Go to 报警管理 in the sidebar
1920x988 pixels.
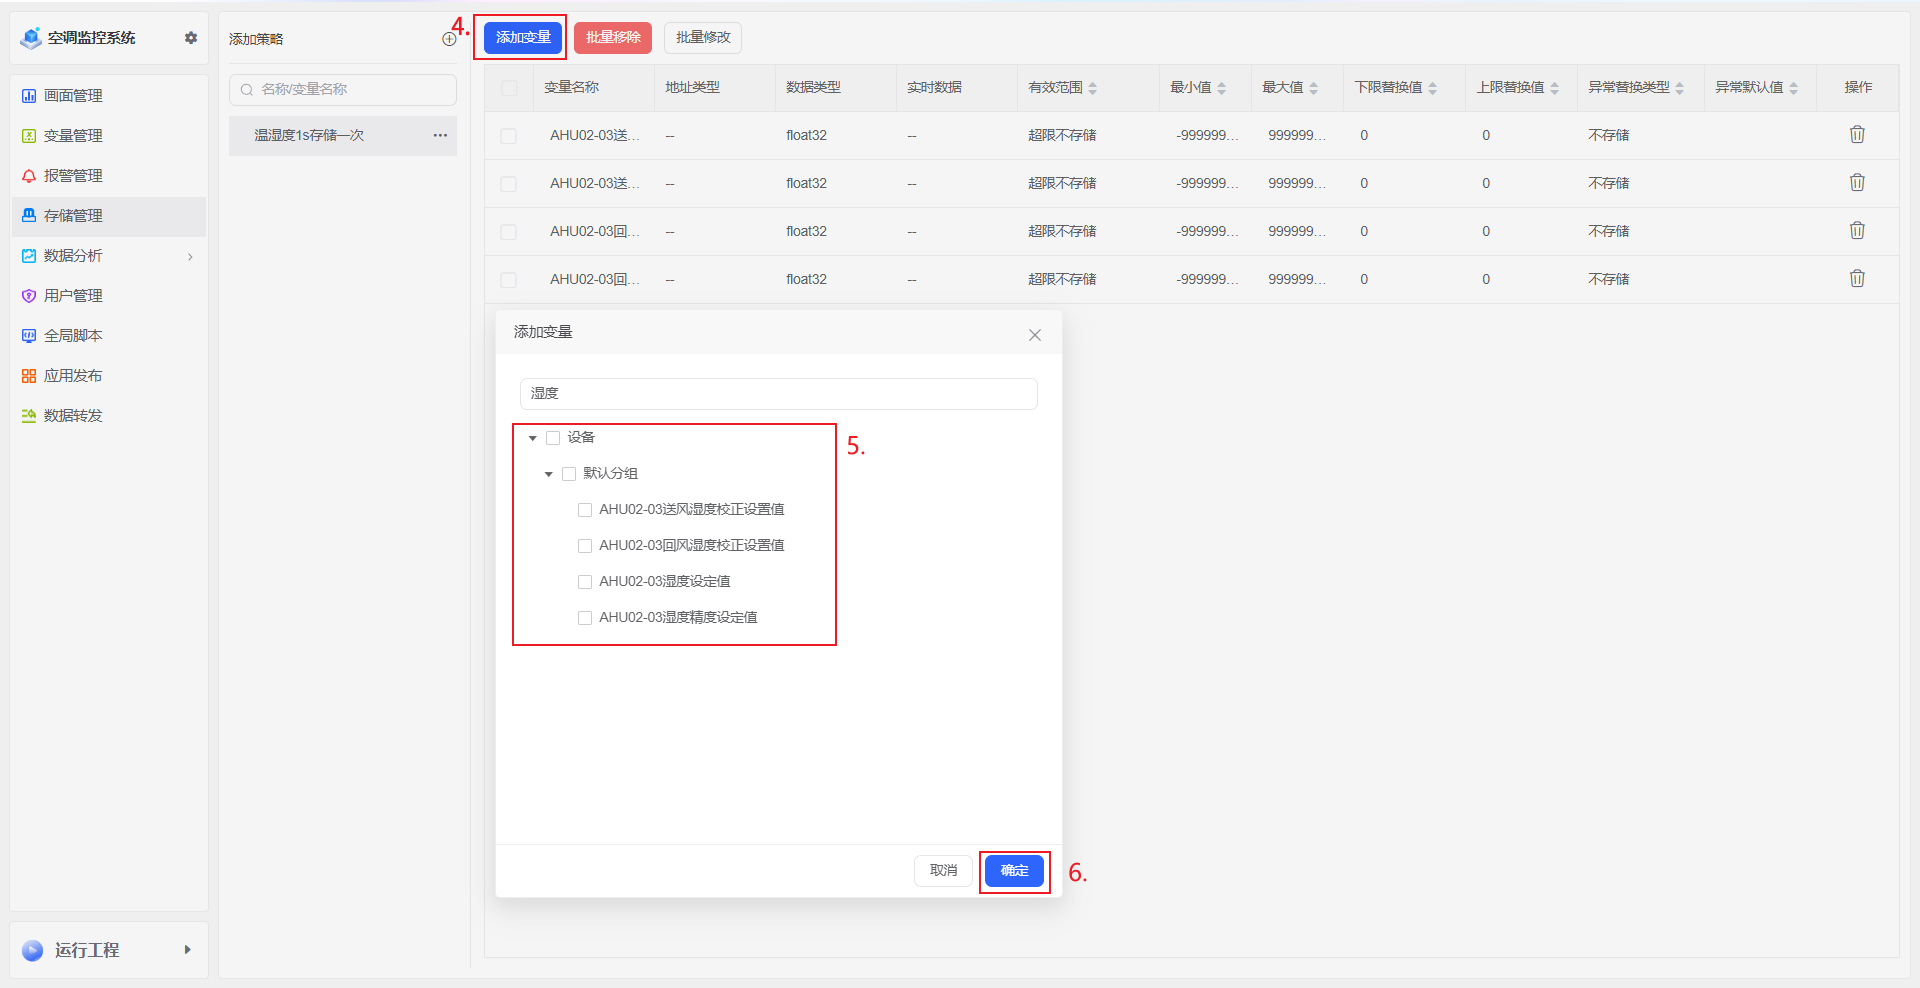[73, 176]
